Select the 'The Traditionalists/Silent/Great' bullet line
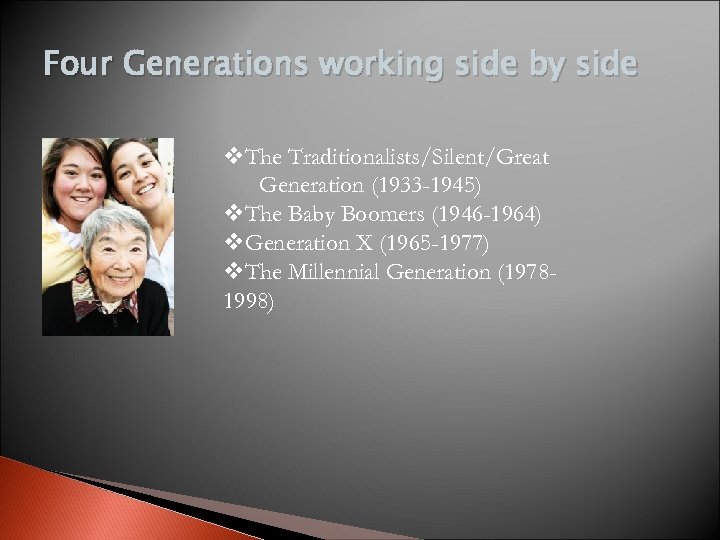Image resolution: width=720 pixels, height=540 pixels. [x=387, y=157]
